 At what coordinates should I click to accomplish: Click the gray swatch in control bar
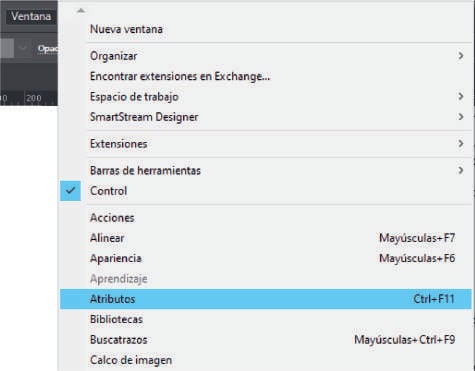pos(7,48)
